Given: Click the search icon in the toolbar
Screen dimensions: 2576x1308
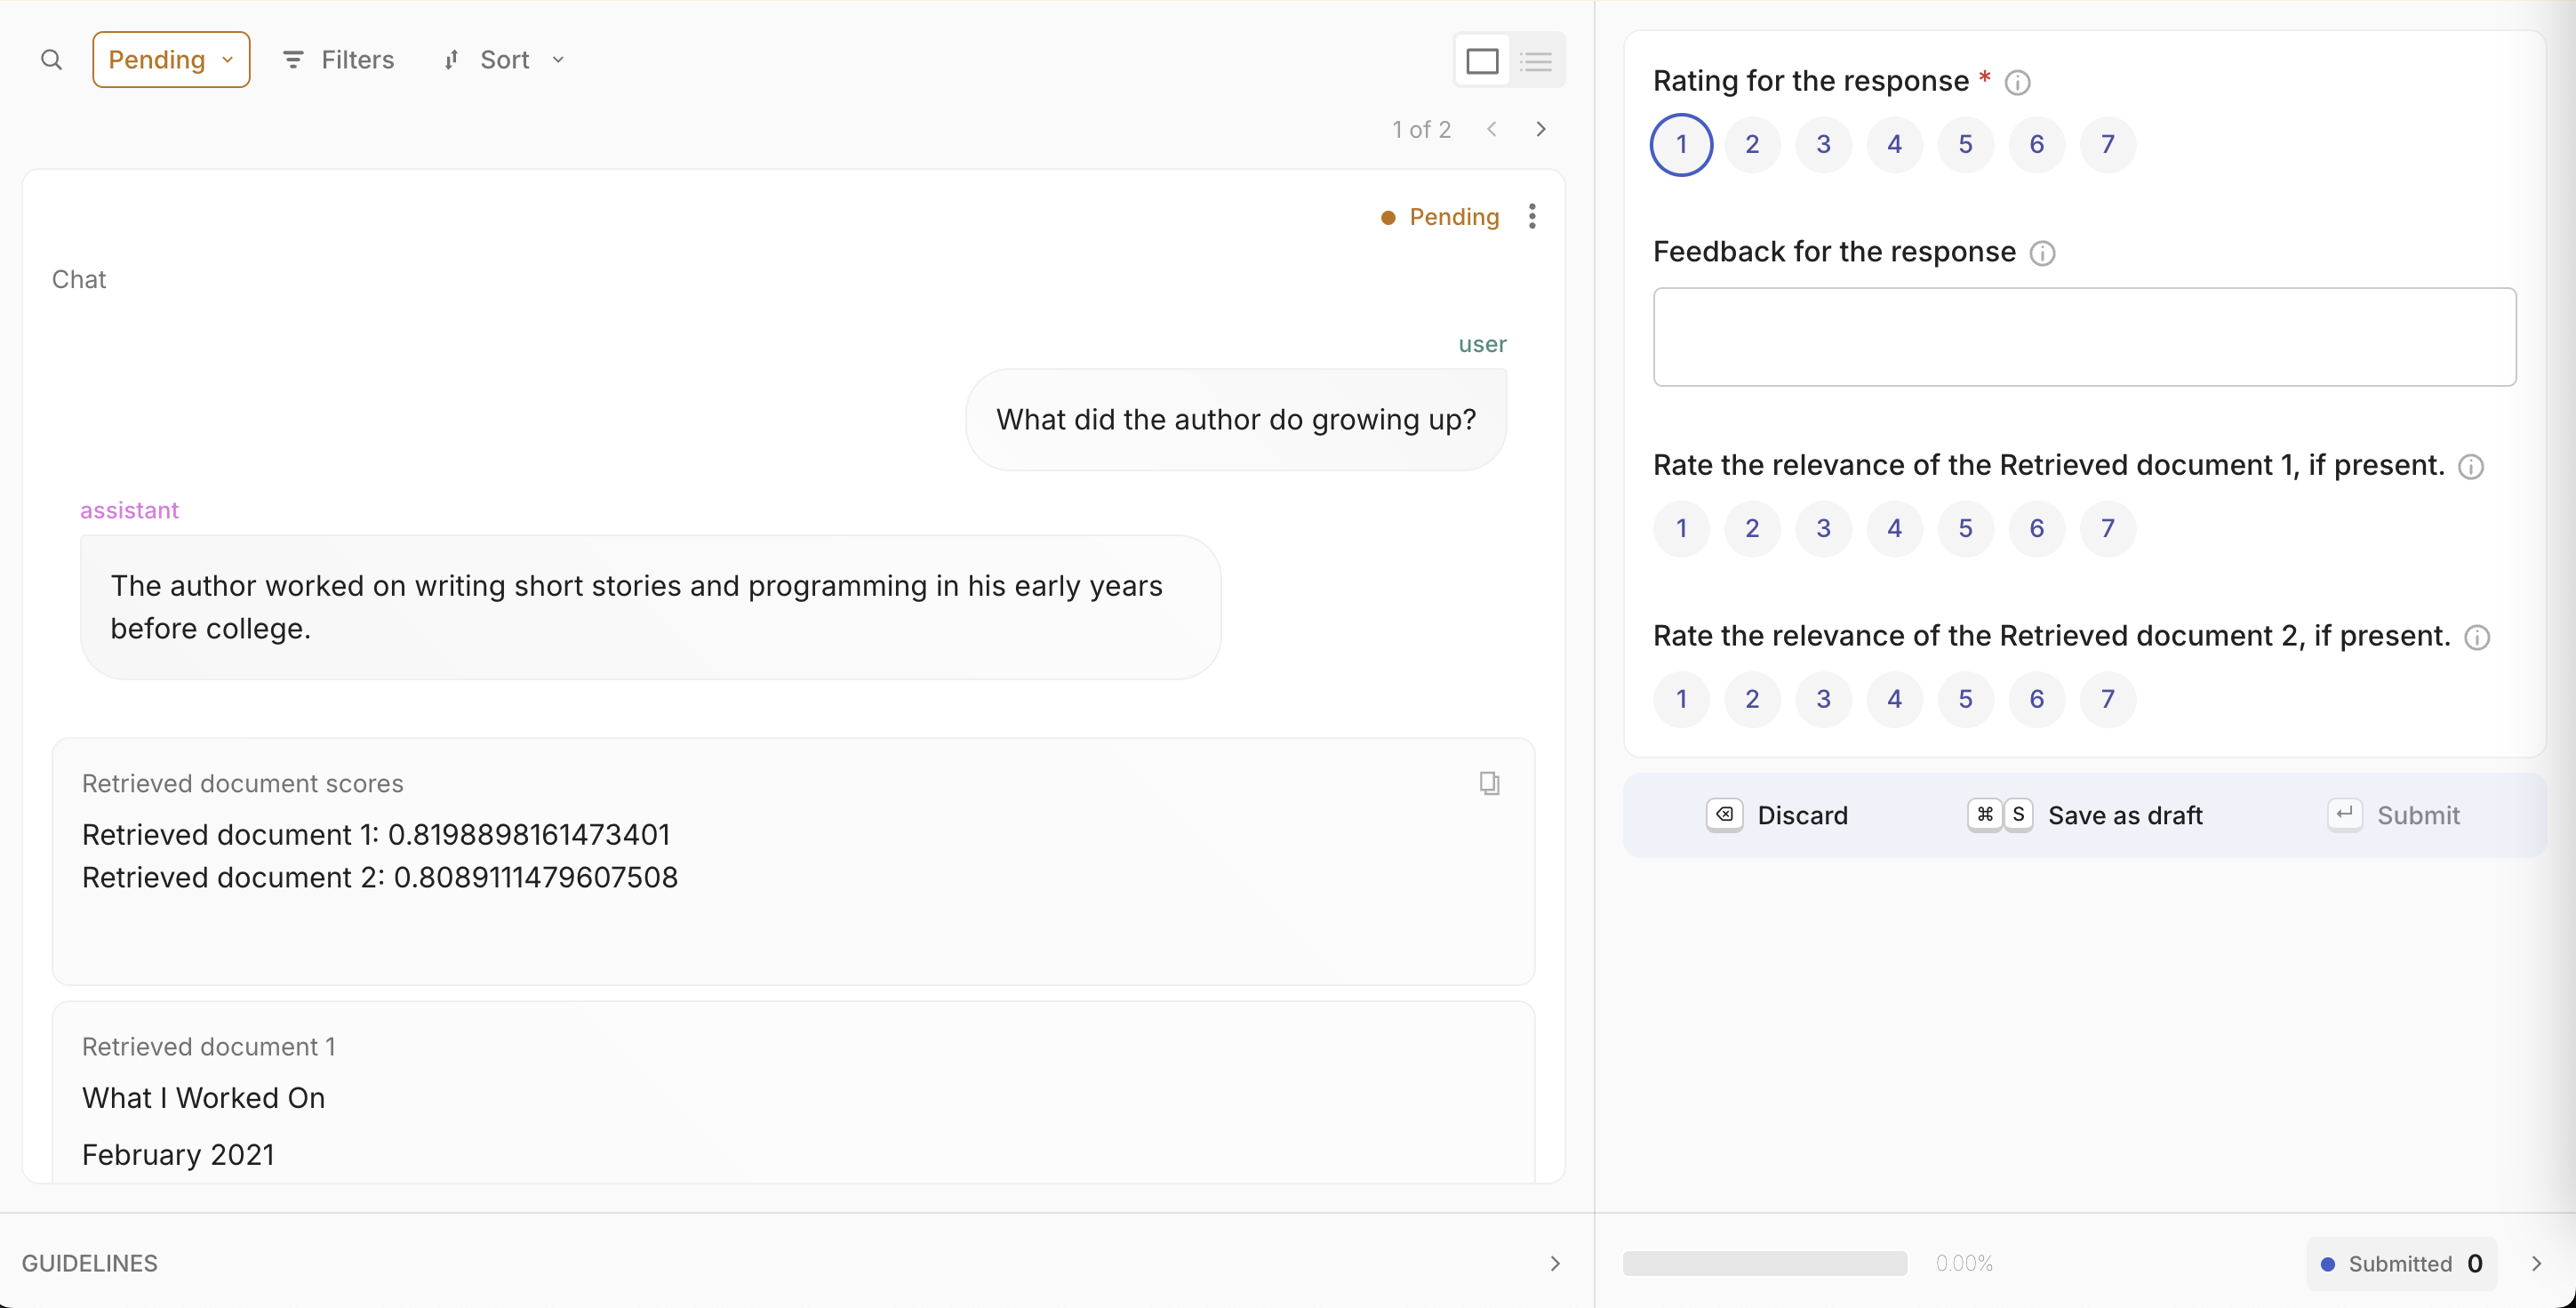Looking at the screenshot, I should (50, 59).
